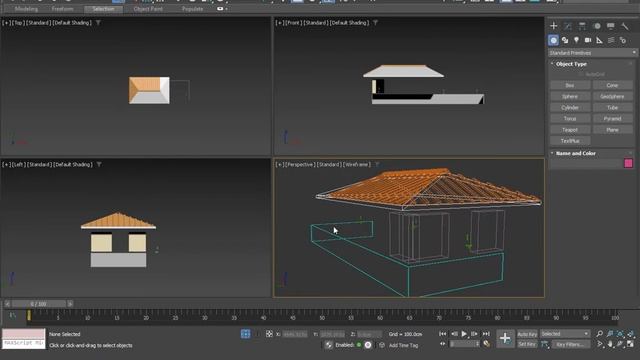Select the Orbit viewport icon
640x360 pixels.
click(x=620, y=344)
